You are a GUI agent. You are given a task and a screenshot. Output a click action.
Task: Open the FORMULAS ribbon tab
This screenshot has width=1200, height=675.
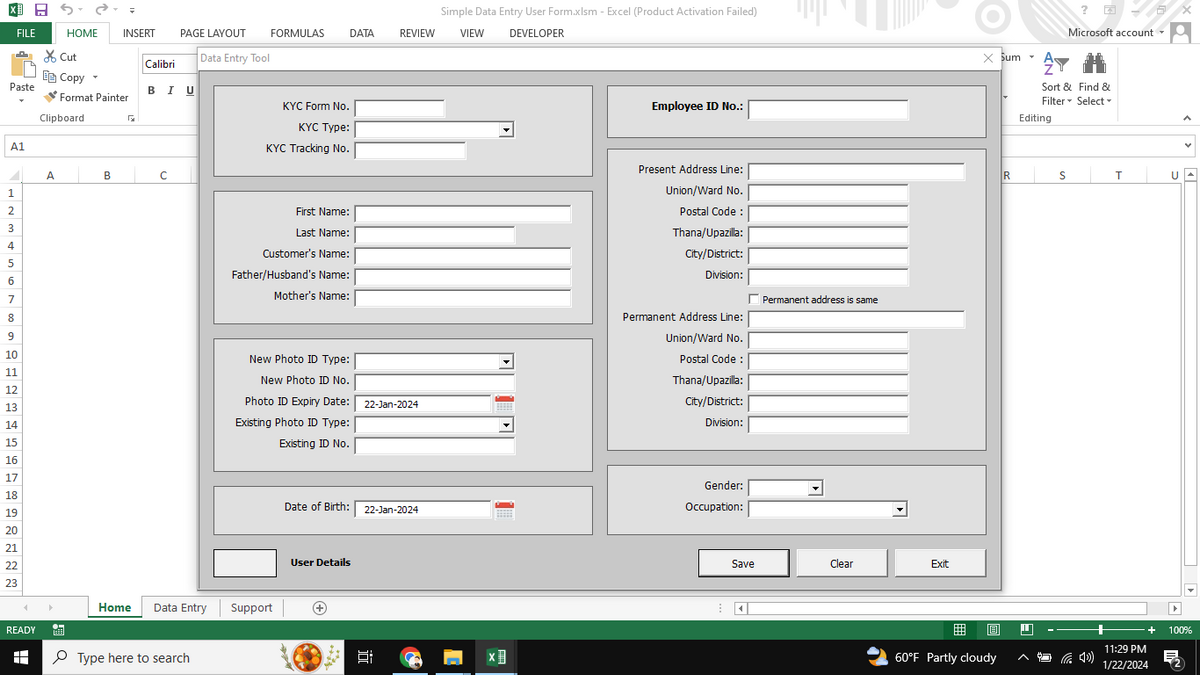[x=297, y=33]
